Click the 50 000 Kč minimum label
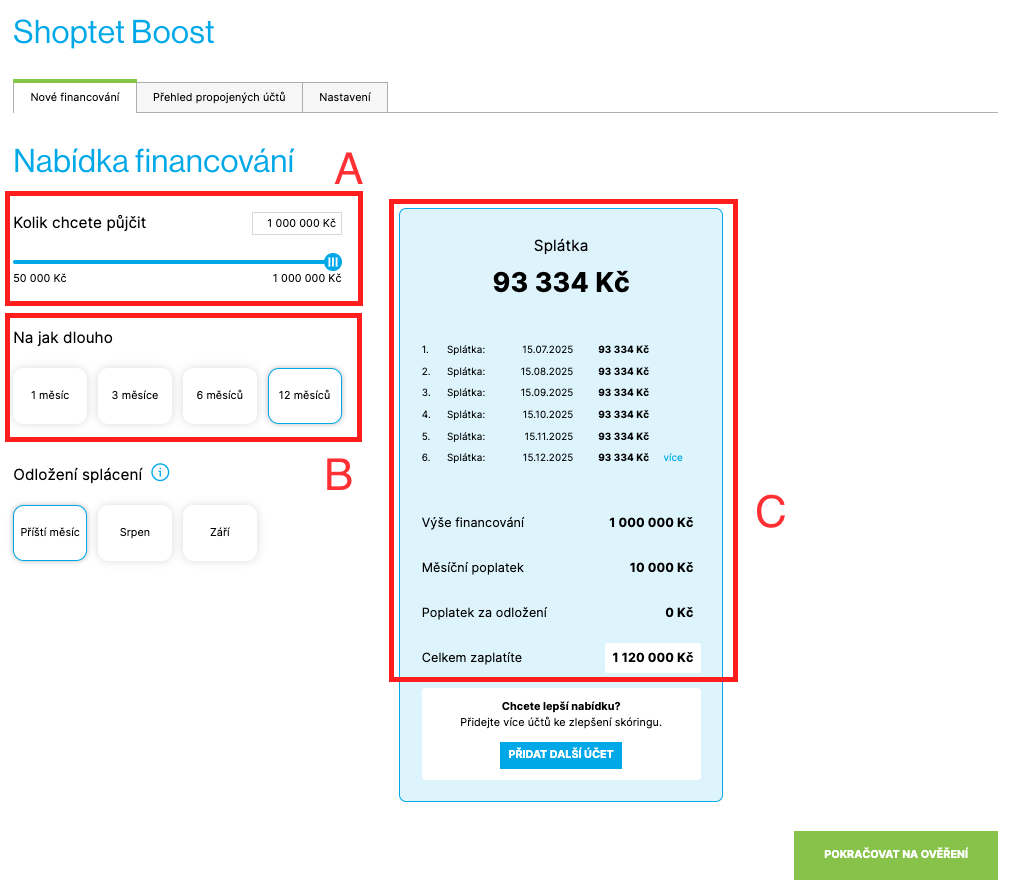This screenshot has height=892, width=1012. pyautogui.click(x=40, y=278)
